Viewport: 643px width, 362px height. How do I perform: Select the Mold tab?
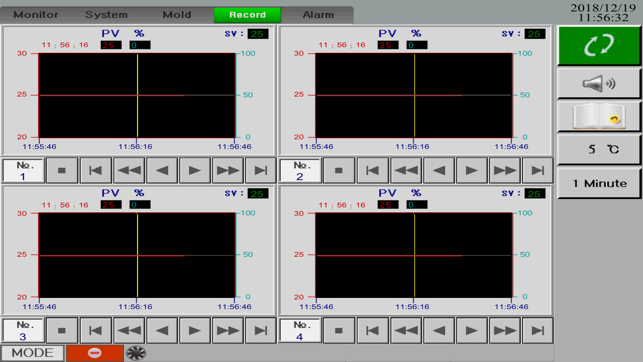(x=177, y=15)
